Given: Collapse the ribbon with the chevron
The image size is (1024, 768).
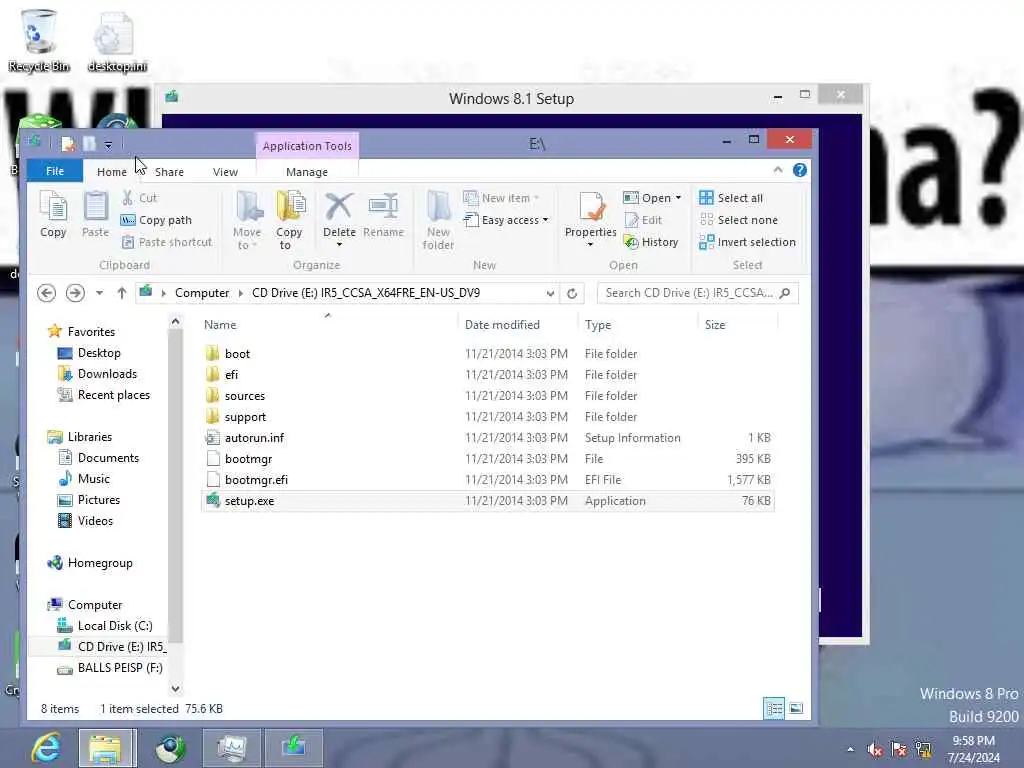Looking at the screenshot, I should tap(778, 170).
